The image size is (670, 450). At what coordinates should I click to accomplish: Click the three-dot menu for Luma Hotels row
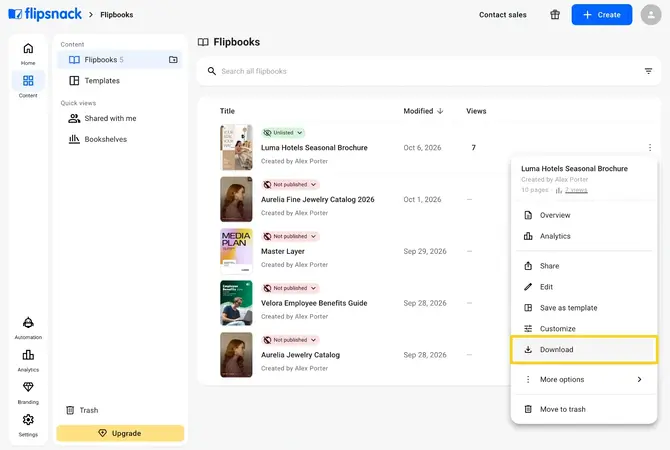click(649, 147)
